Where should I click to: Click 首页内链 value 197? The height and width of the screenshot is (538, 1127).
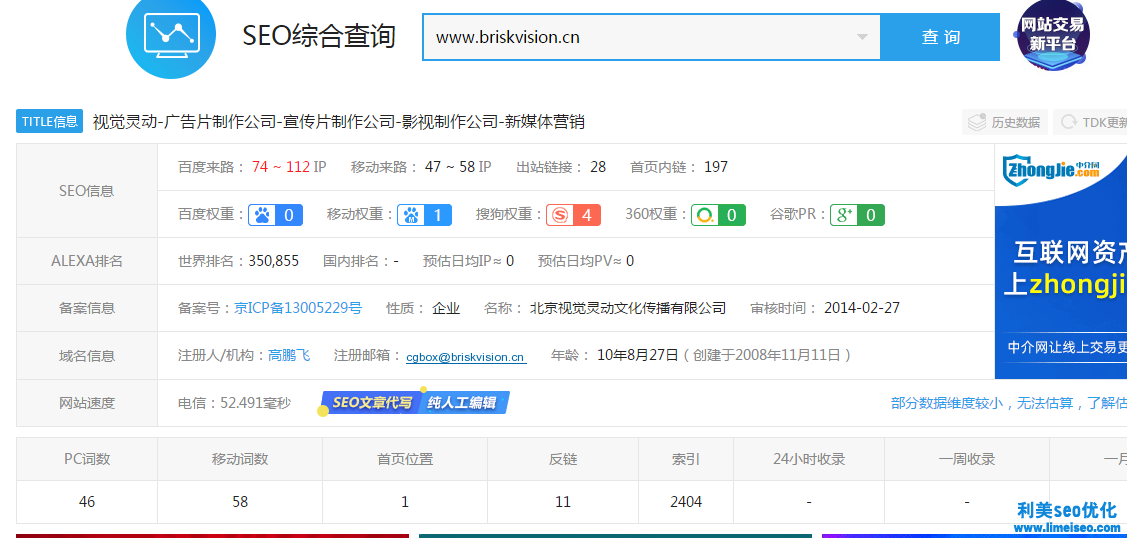(716, 167)
